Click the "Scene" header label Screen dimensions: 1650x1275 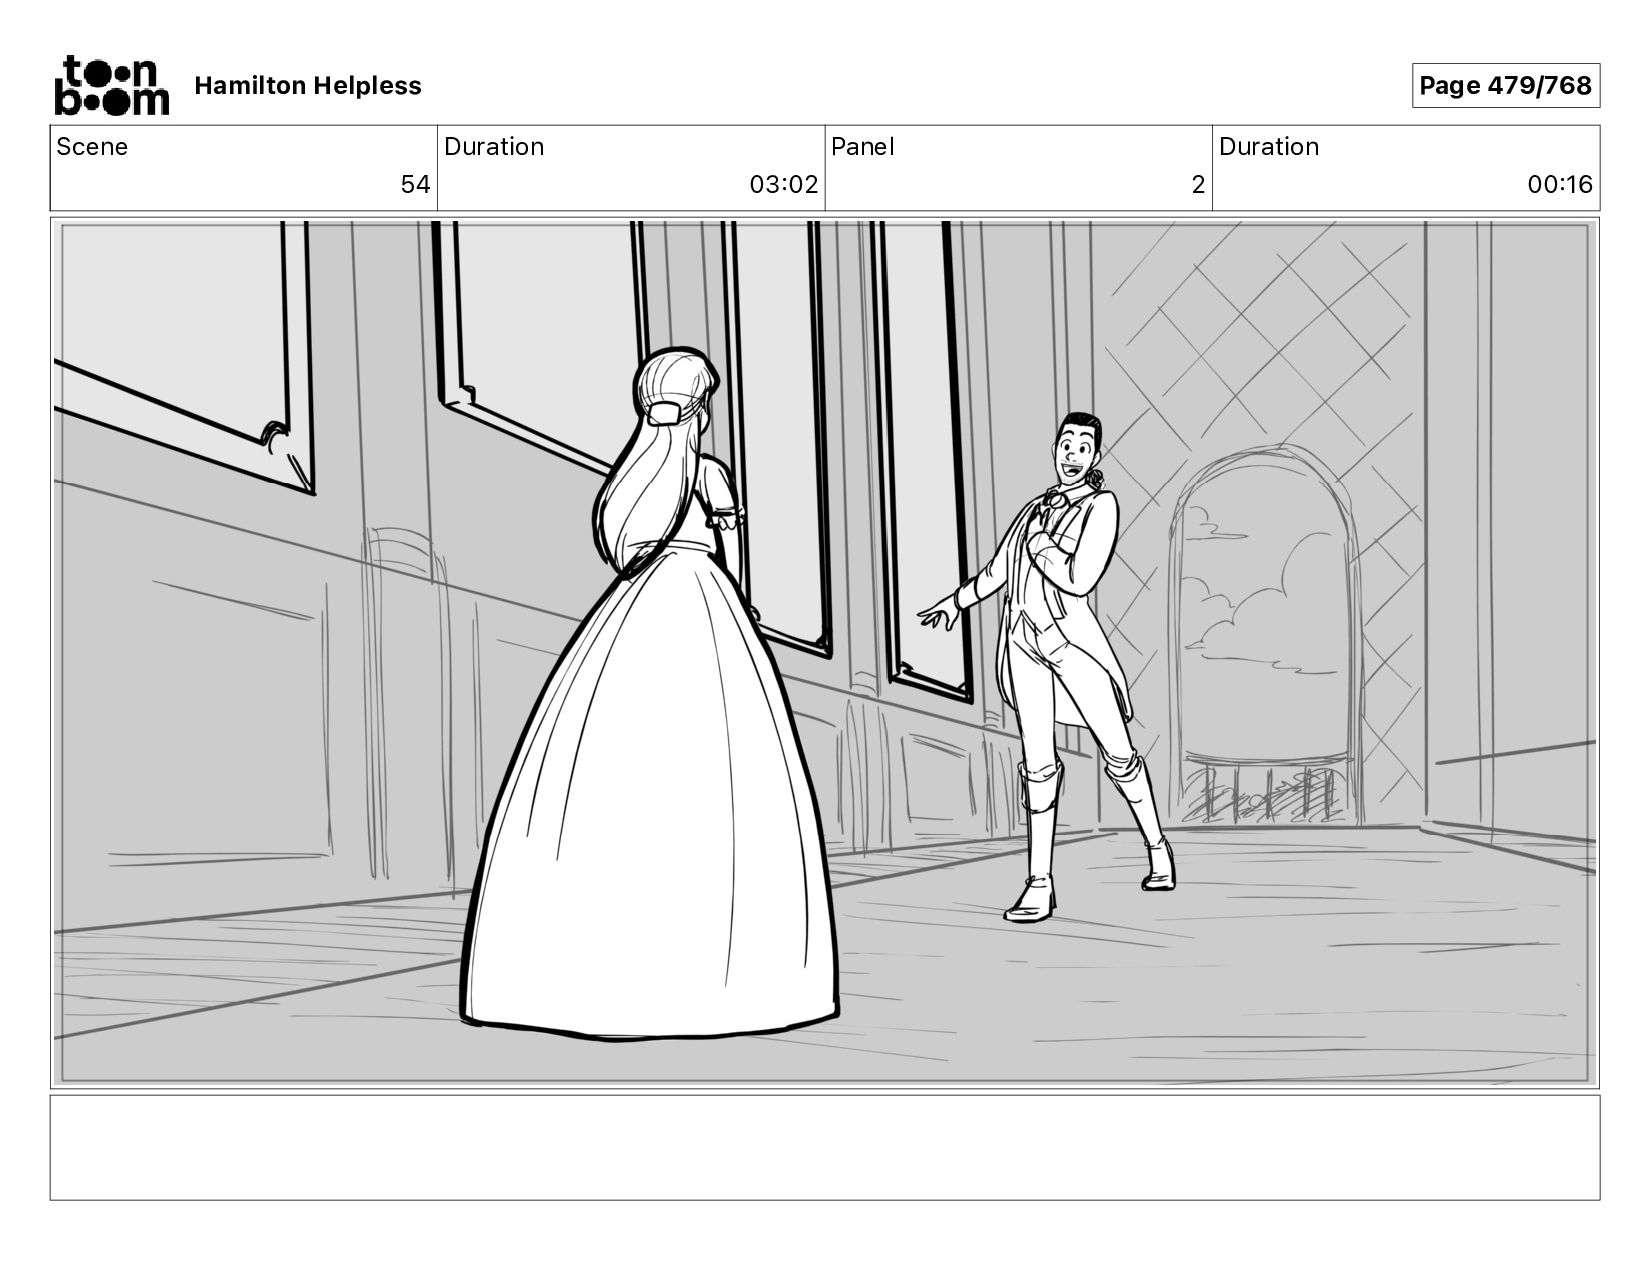coord(92,147)
